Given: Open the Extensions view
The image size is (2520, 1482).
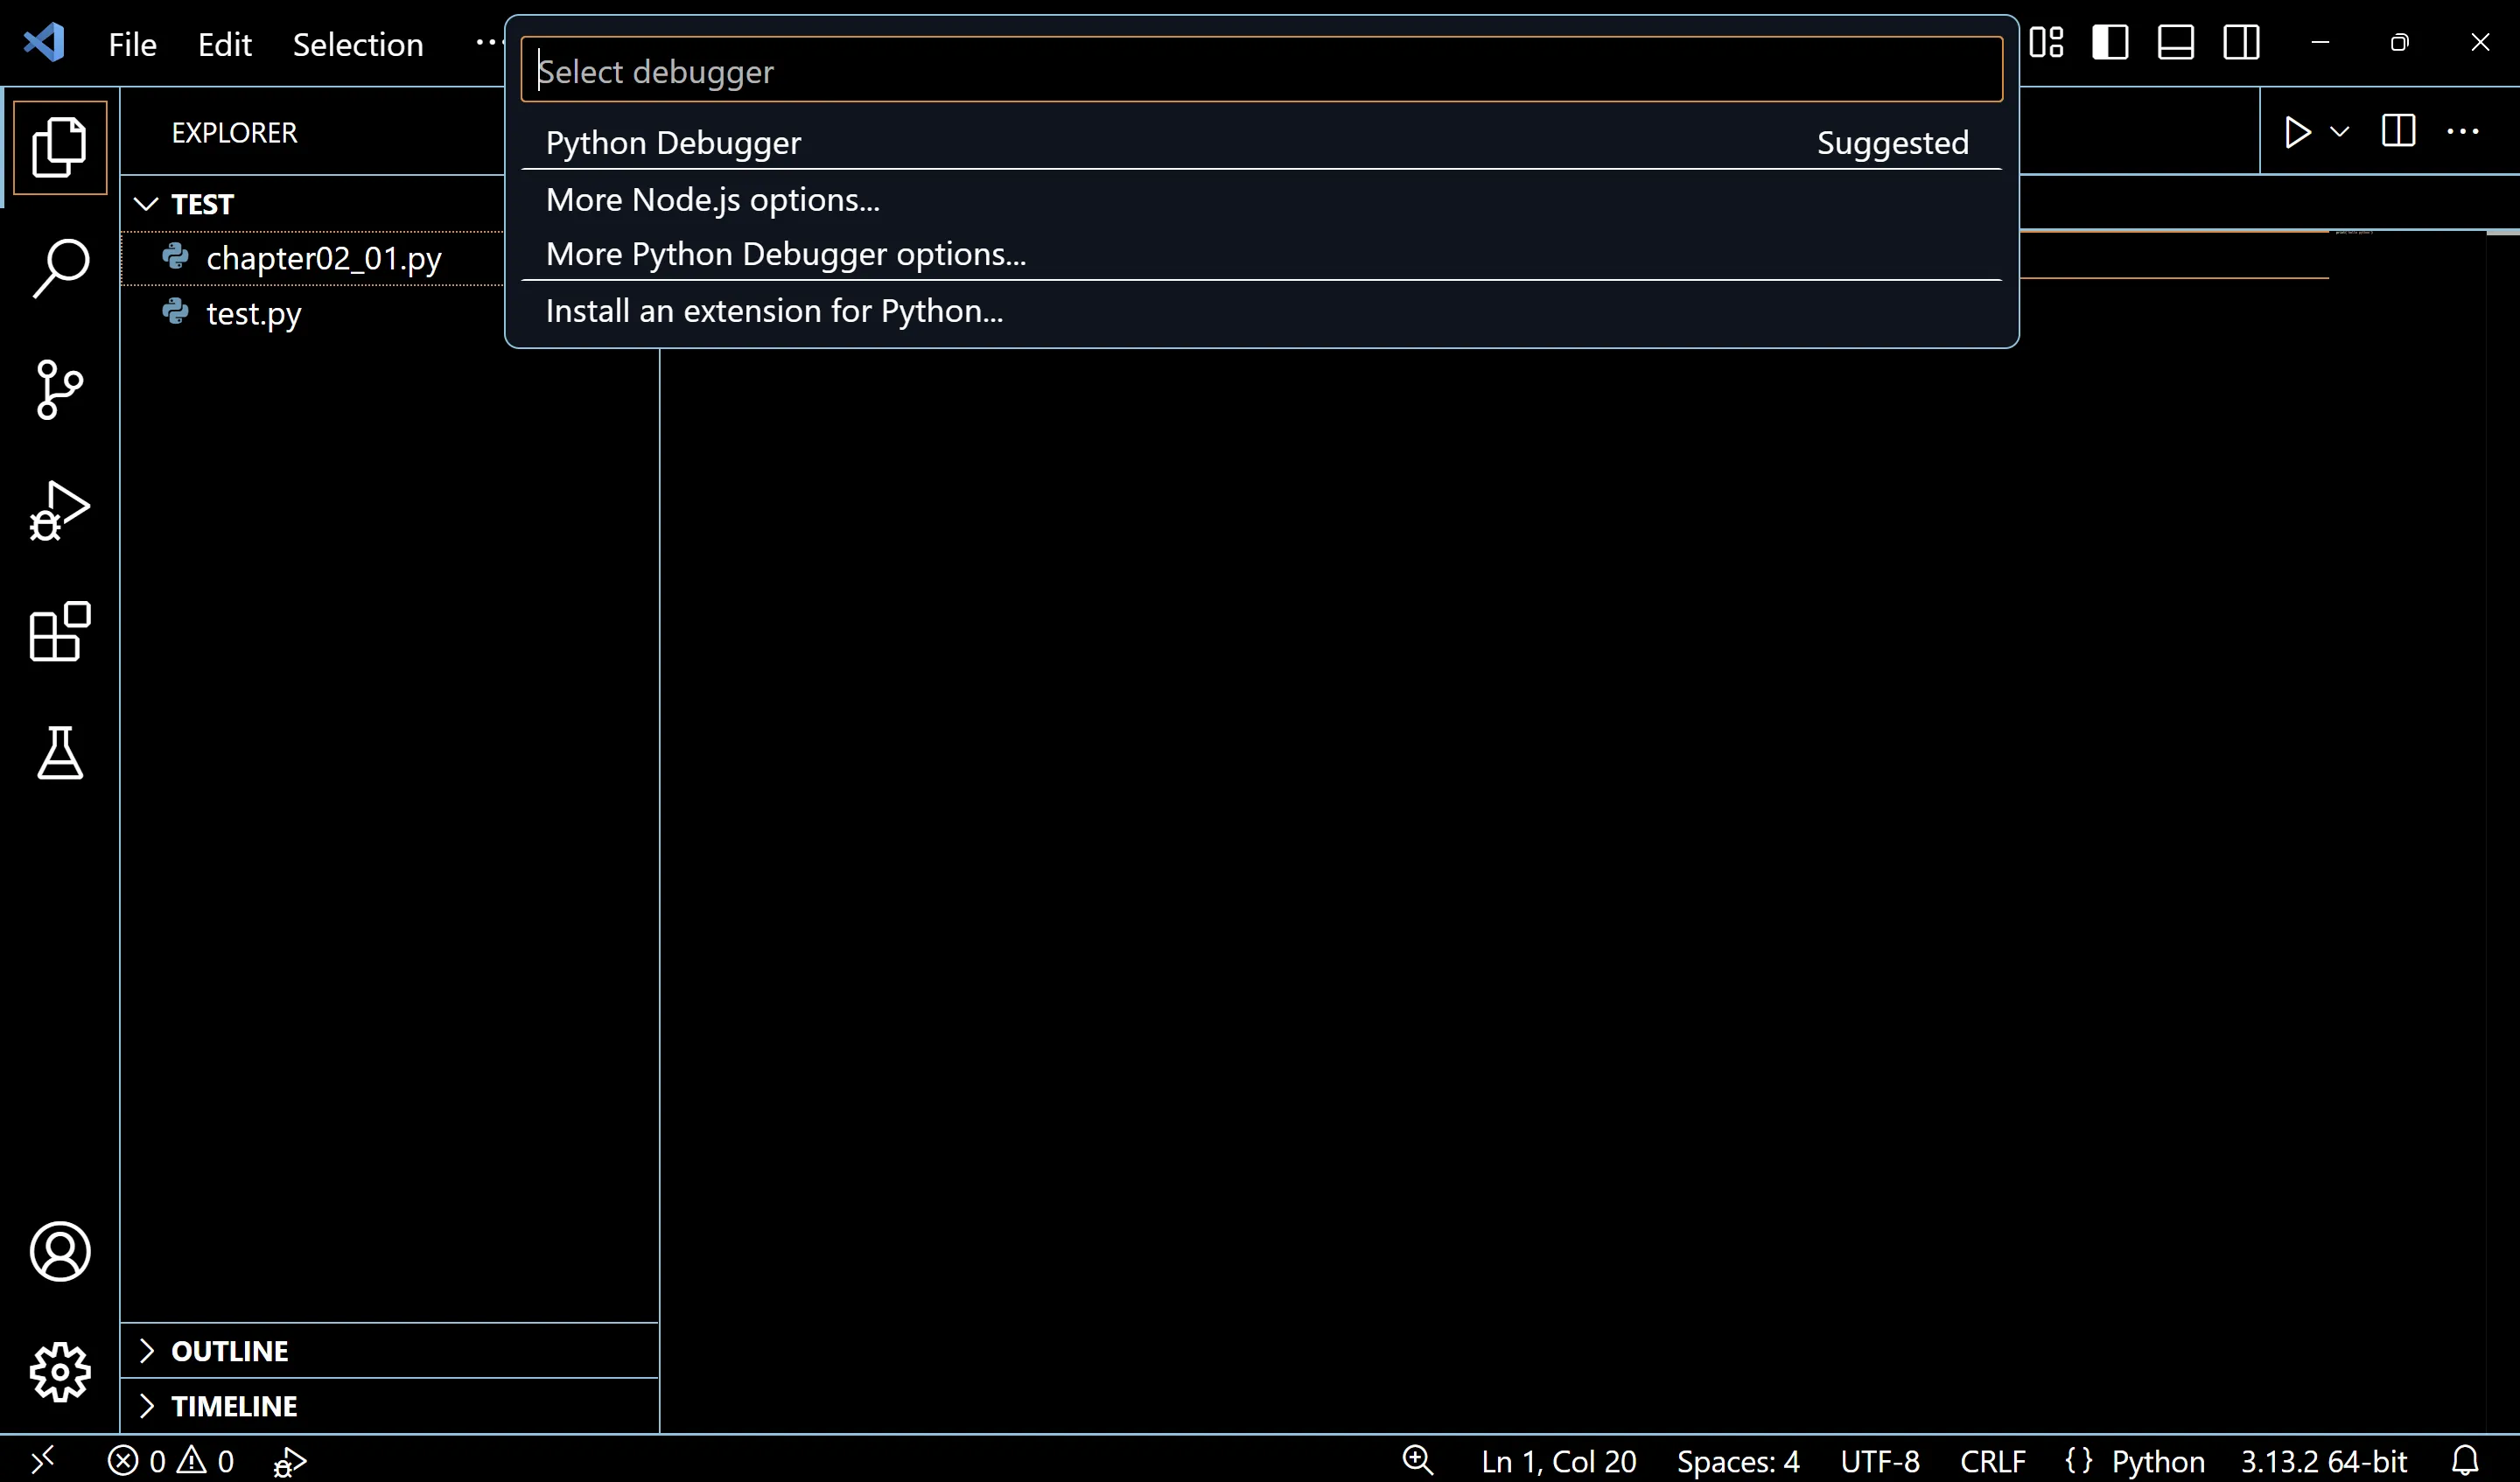Looking at the screenshot, I should [x=60, y=632].
